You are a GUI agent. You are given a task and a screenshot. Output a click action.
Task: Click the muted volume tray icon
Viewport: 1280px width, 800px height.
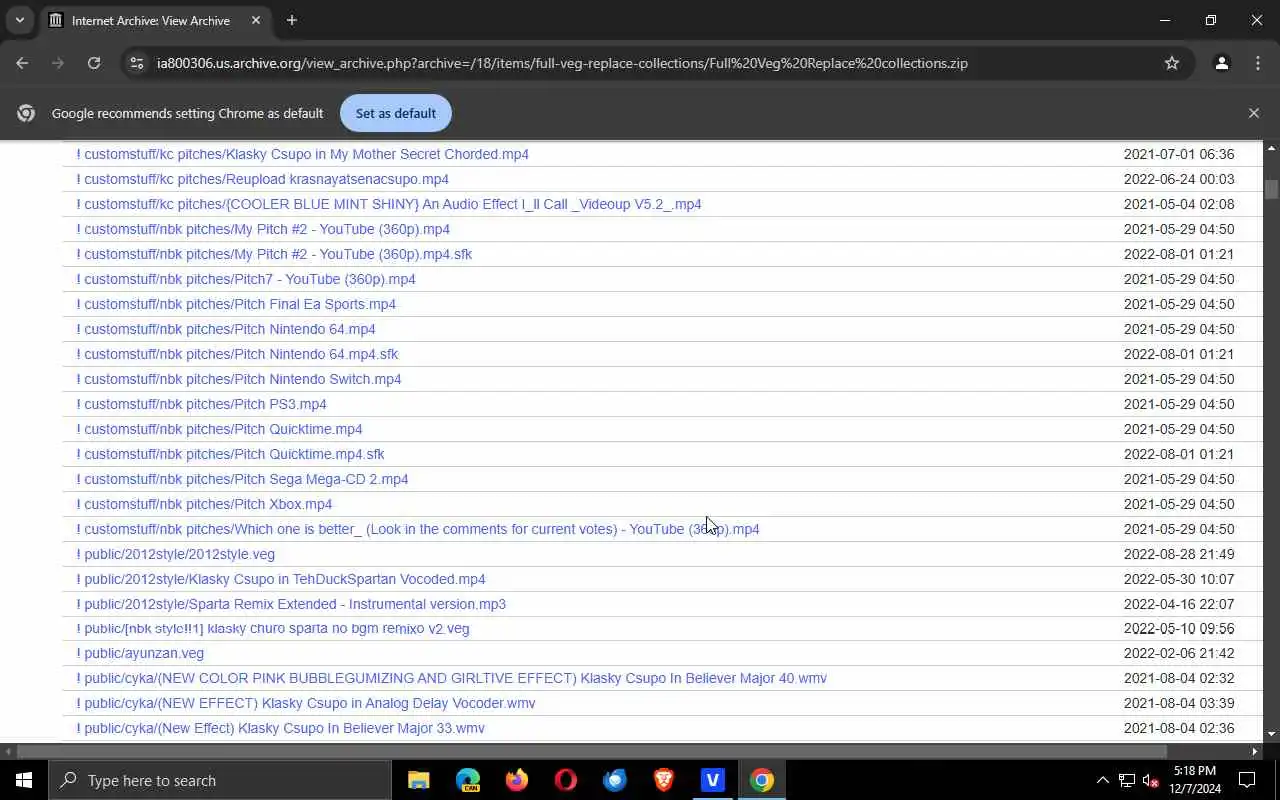(x=1150, y=780)
